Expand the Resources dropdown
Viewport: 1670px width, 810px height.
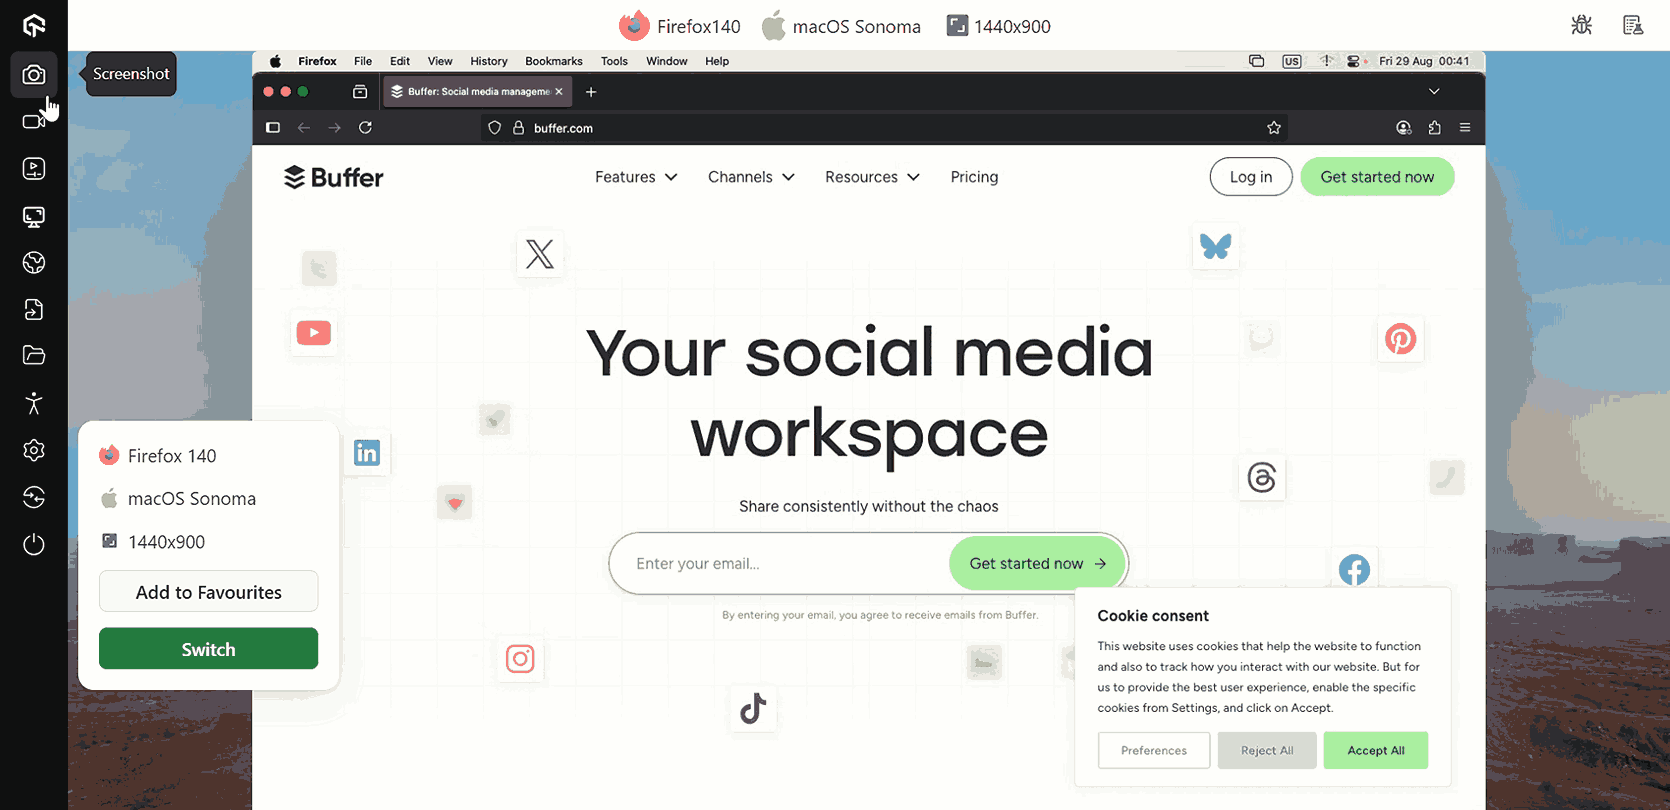[872, 177]
